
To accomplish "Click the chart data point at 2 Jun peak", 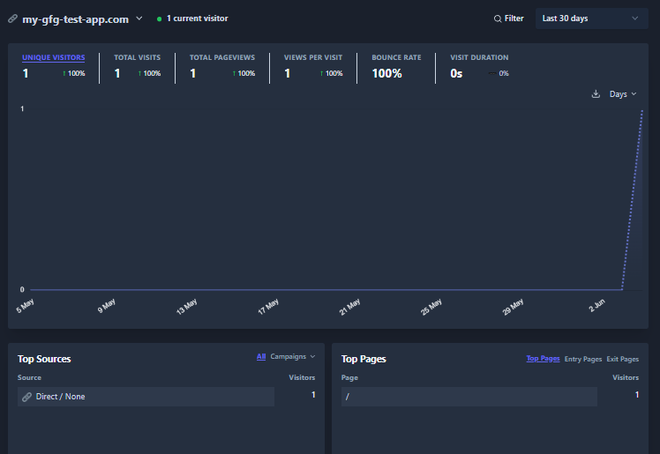I will pos(642,111).
